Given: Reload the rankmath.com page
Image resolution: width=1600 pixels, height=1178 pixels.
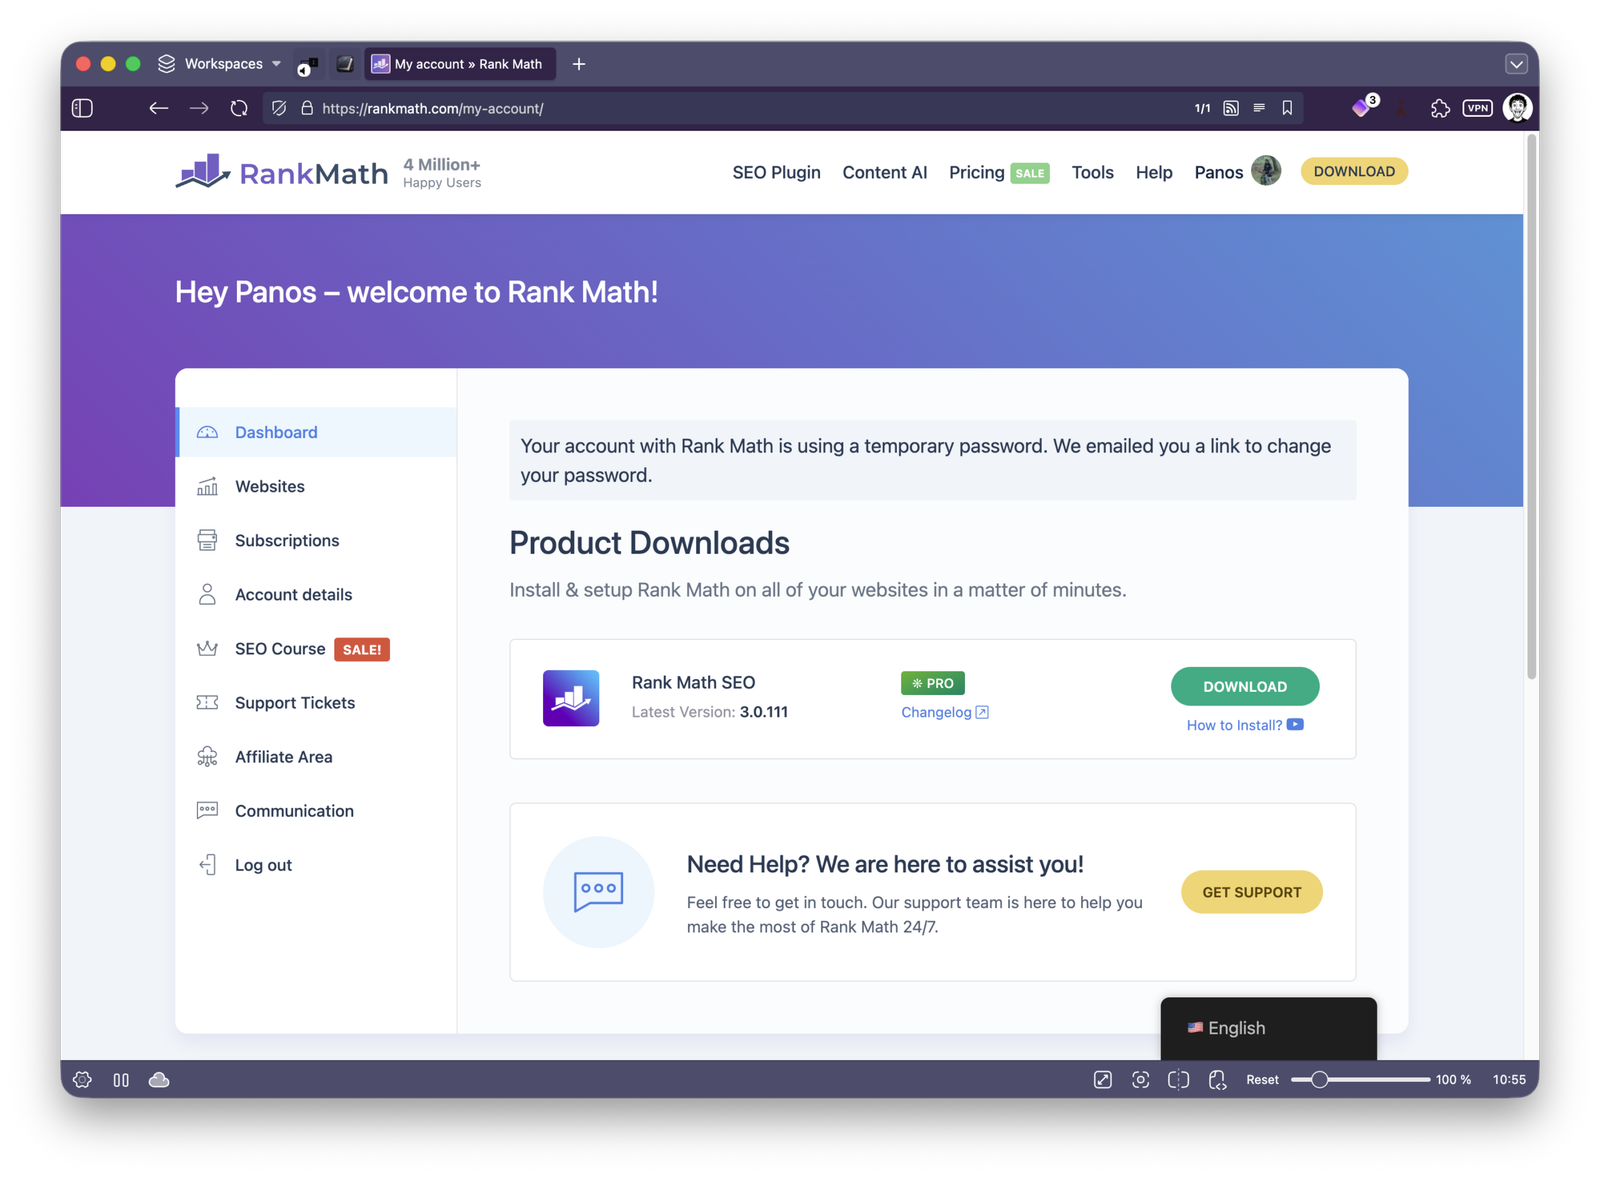Looking at the screenshot, I should pyautogui.click(x=239, y=108).
